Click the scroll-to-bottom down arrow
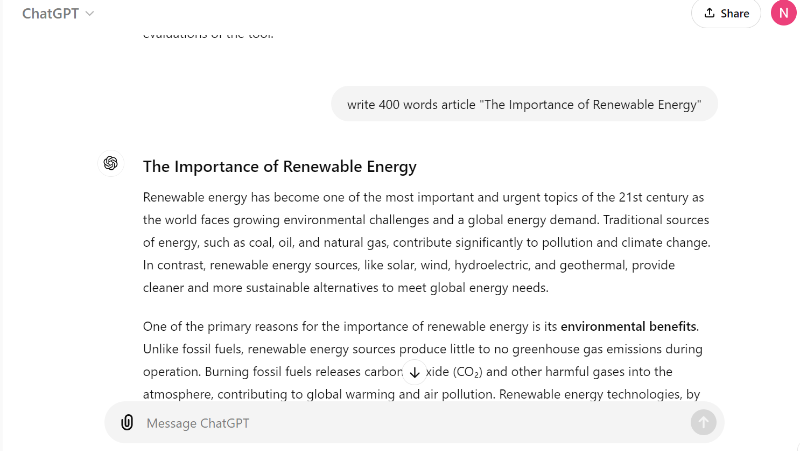 415,372
